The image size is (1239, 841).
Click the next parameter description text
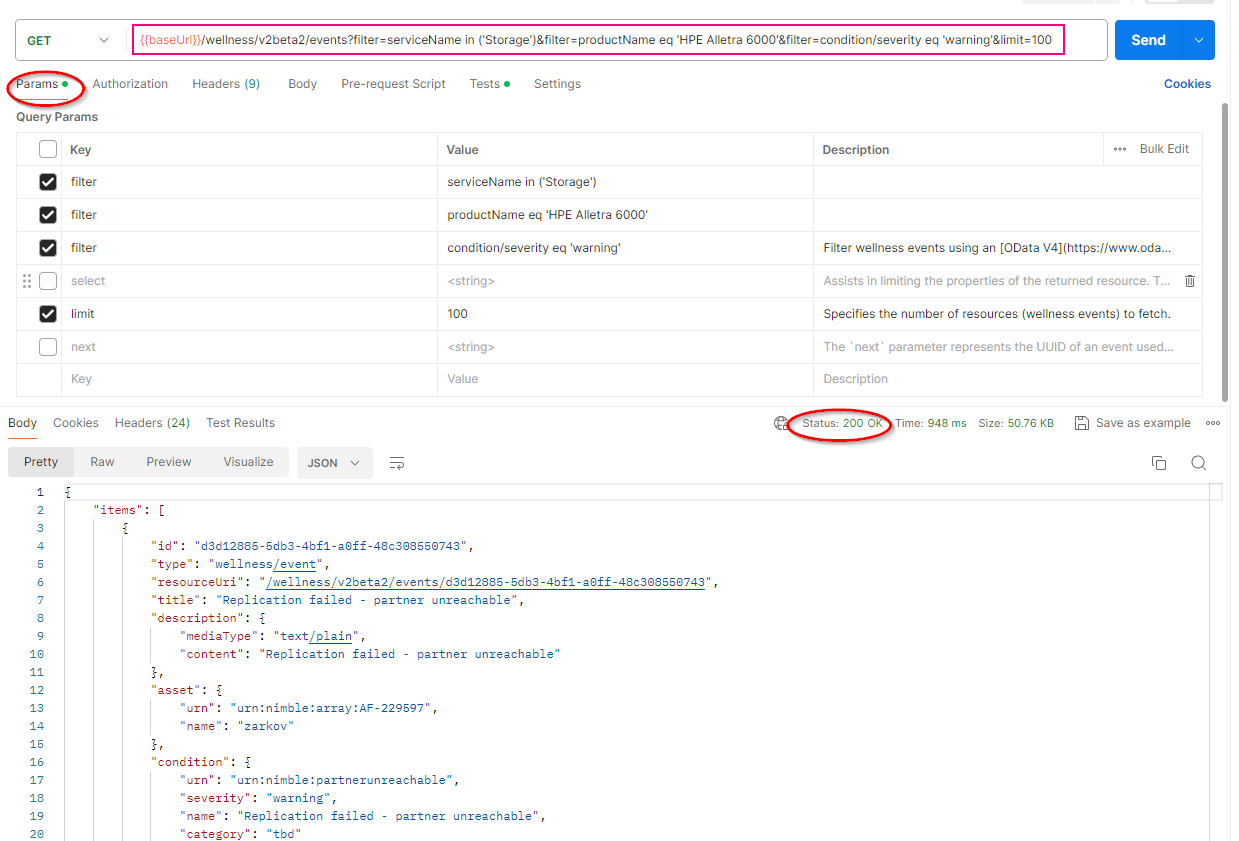[999, 347]
